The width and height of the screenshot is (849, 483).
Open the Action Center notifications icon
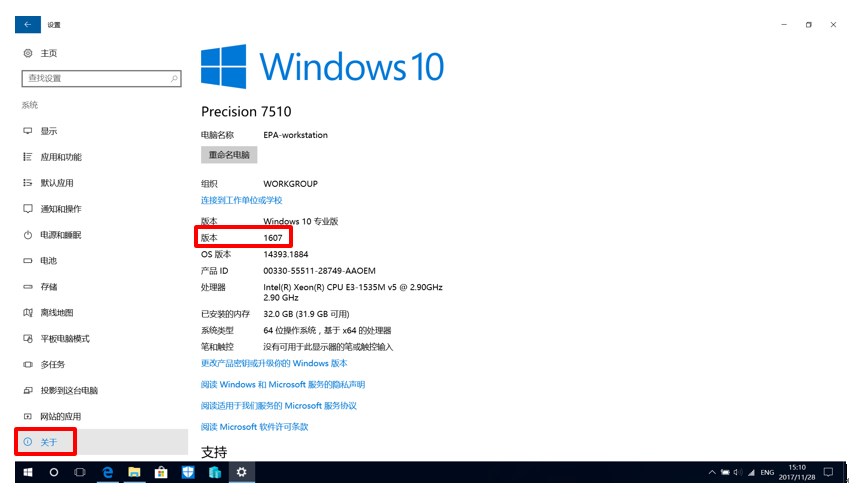coord(828,472)
